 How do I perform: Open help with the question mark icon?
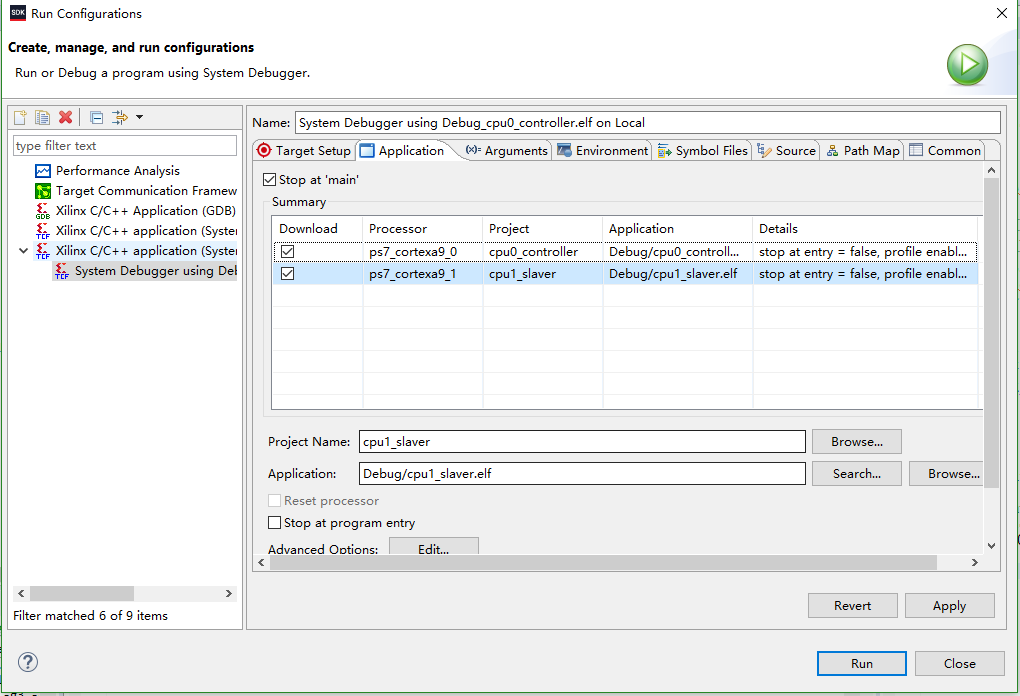(x=28, y=662)
